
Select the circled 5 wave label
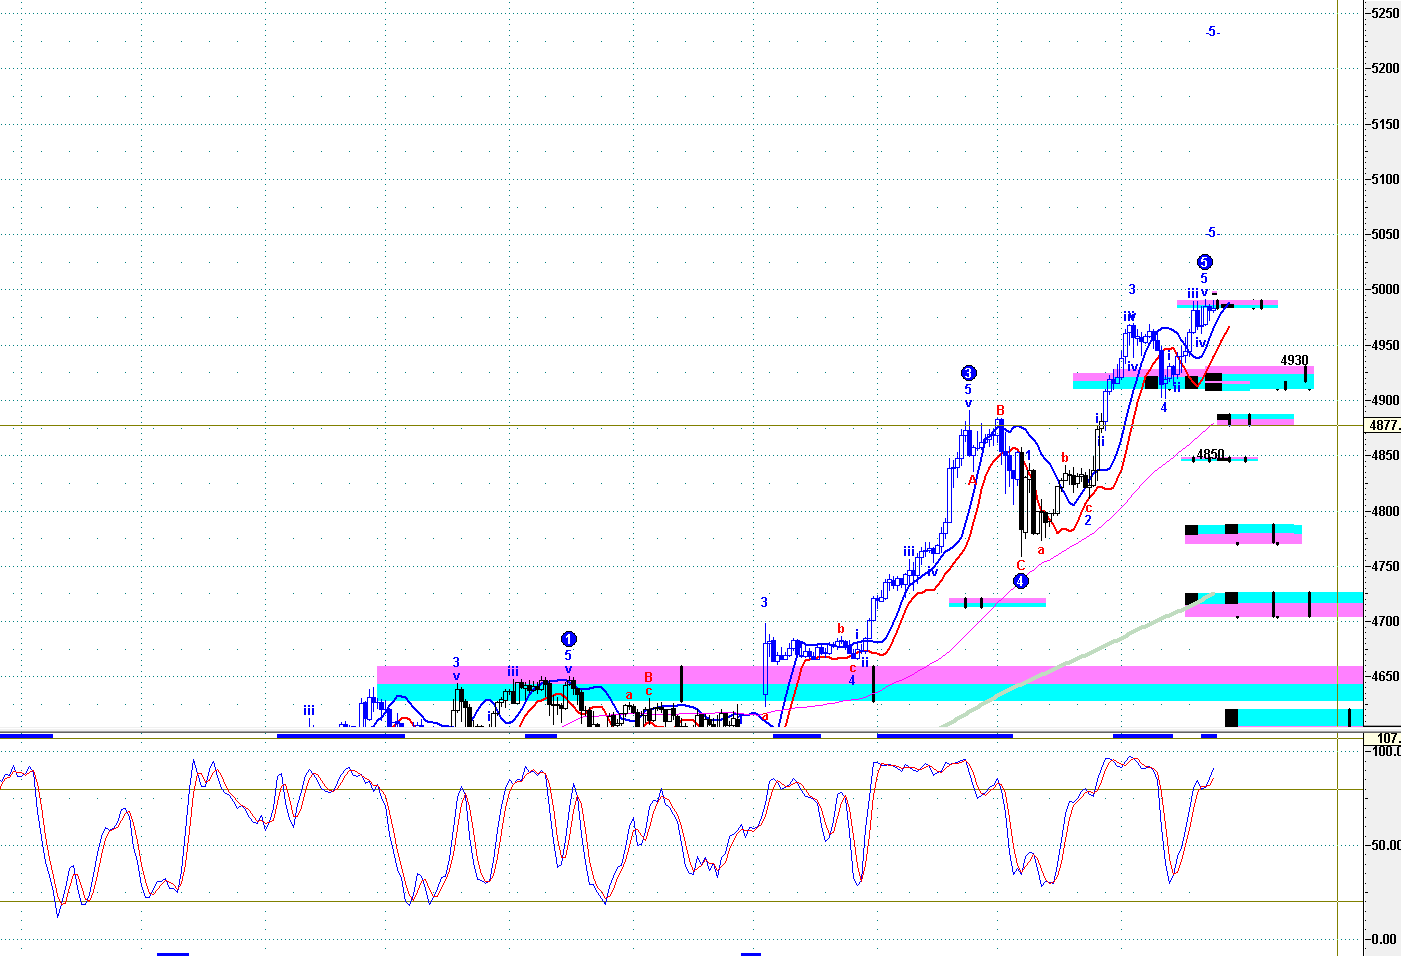[x=1204, y=263]
